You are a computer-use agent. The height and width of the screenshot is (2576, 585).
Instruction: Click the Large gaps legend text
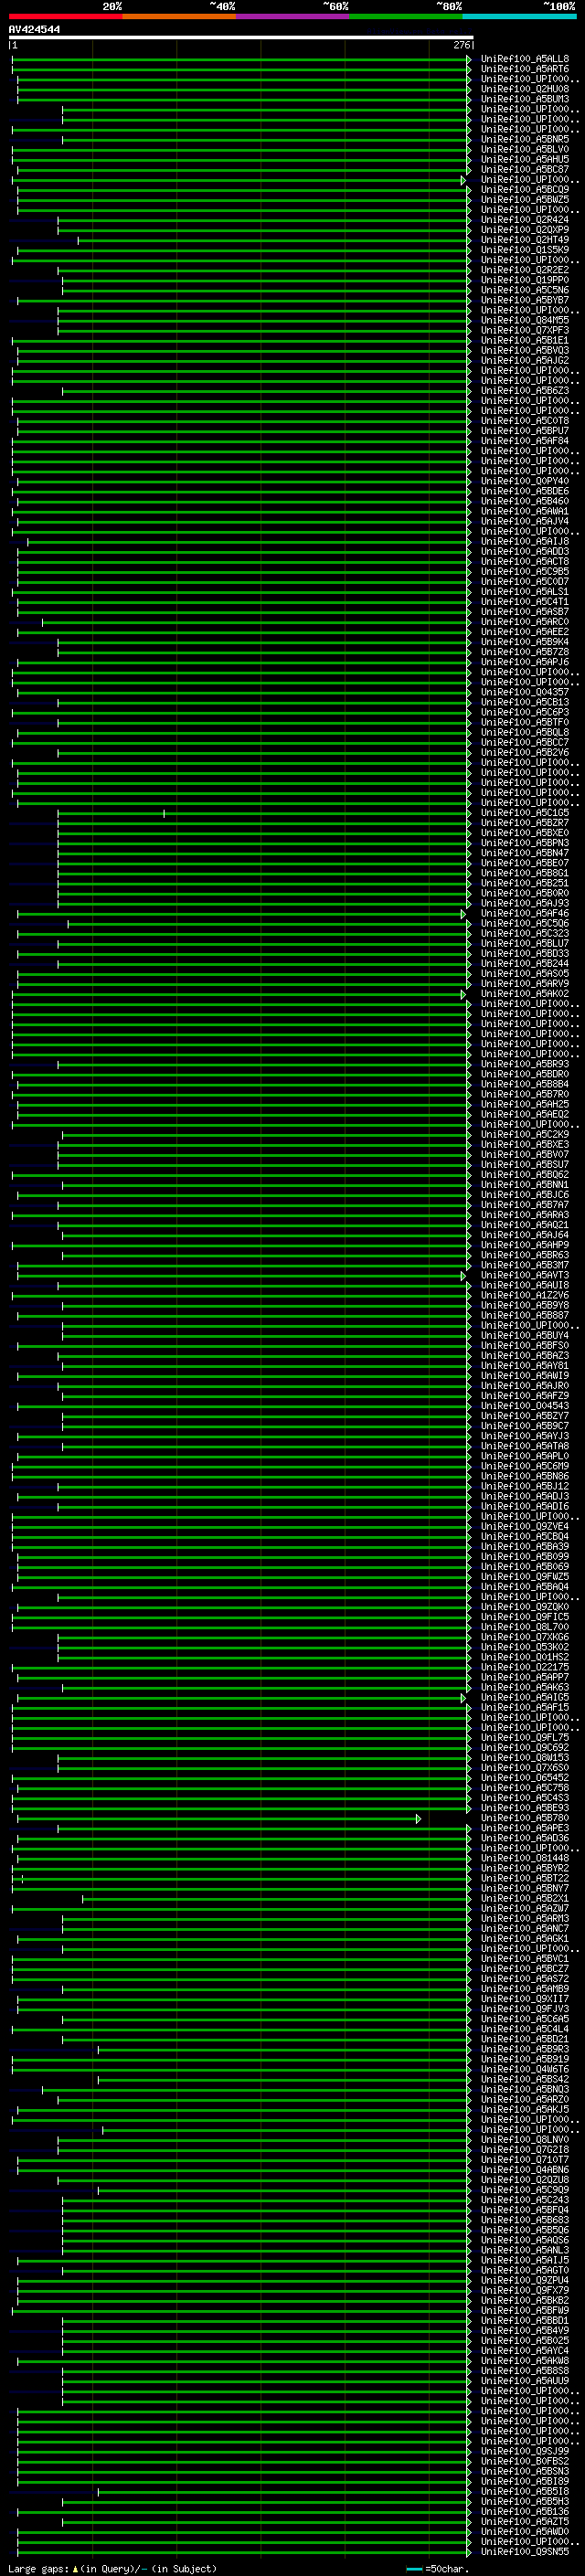(x=112, y=2568)
